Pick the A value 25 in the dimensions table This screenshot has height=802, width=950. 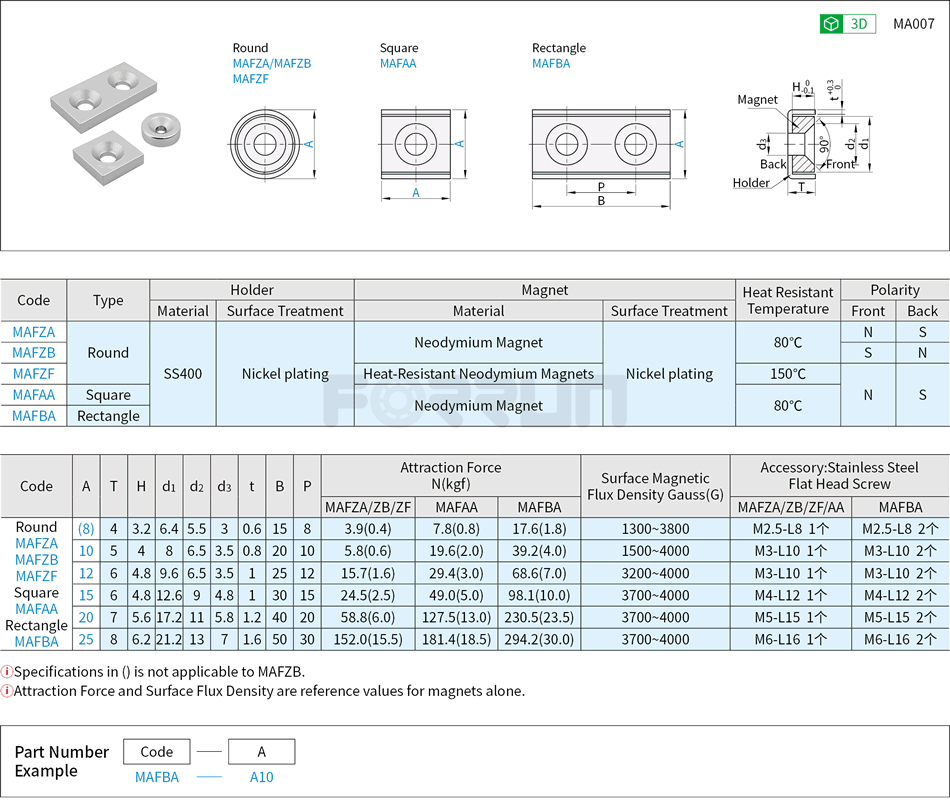[86, 639]
